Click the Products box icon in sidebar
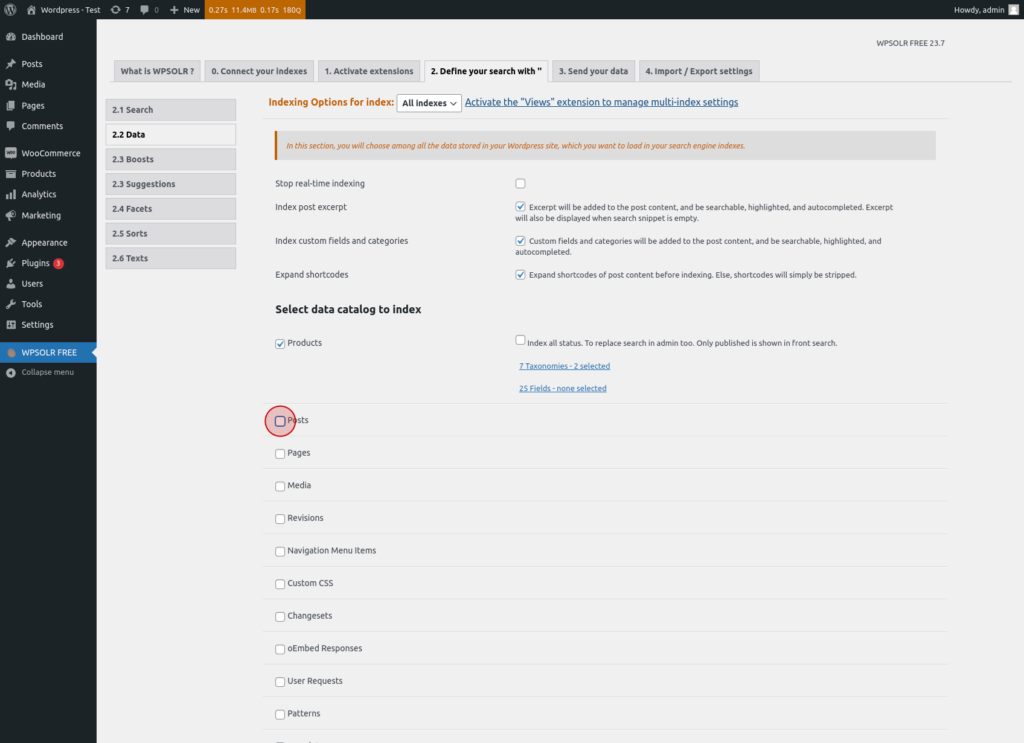The image size is (1024, 743). (10, 174)
